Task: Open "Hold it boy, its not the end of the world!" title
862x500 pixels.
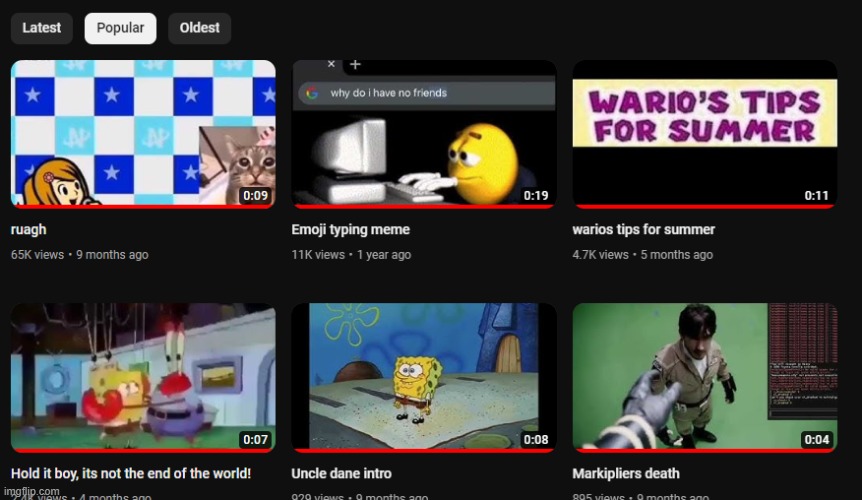Action: (131, 473)
